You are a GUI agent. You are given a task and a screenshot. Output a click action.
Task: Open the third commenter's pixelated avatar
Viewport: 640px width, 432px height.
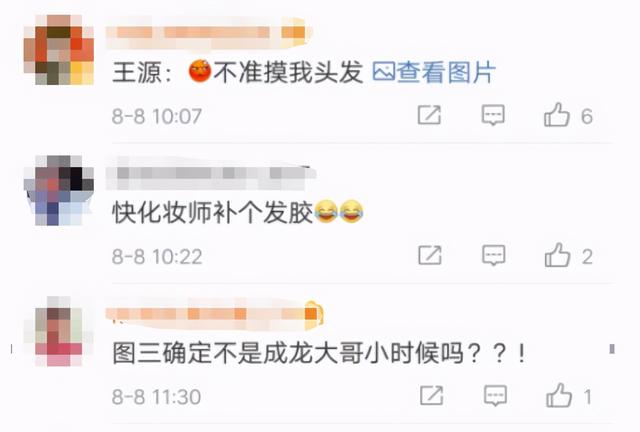point(59,331)
